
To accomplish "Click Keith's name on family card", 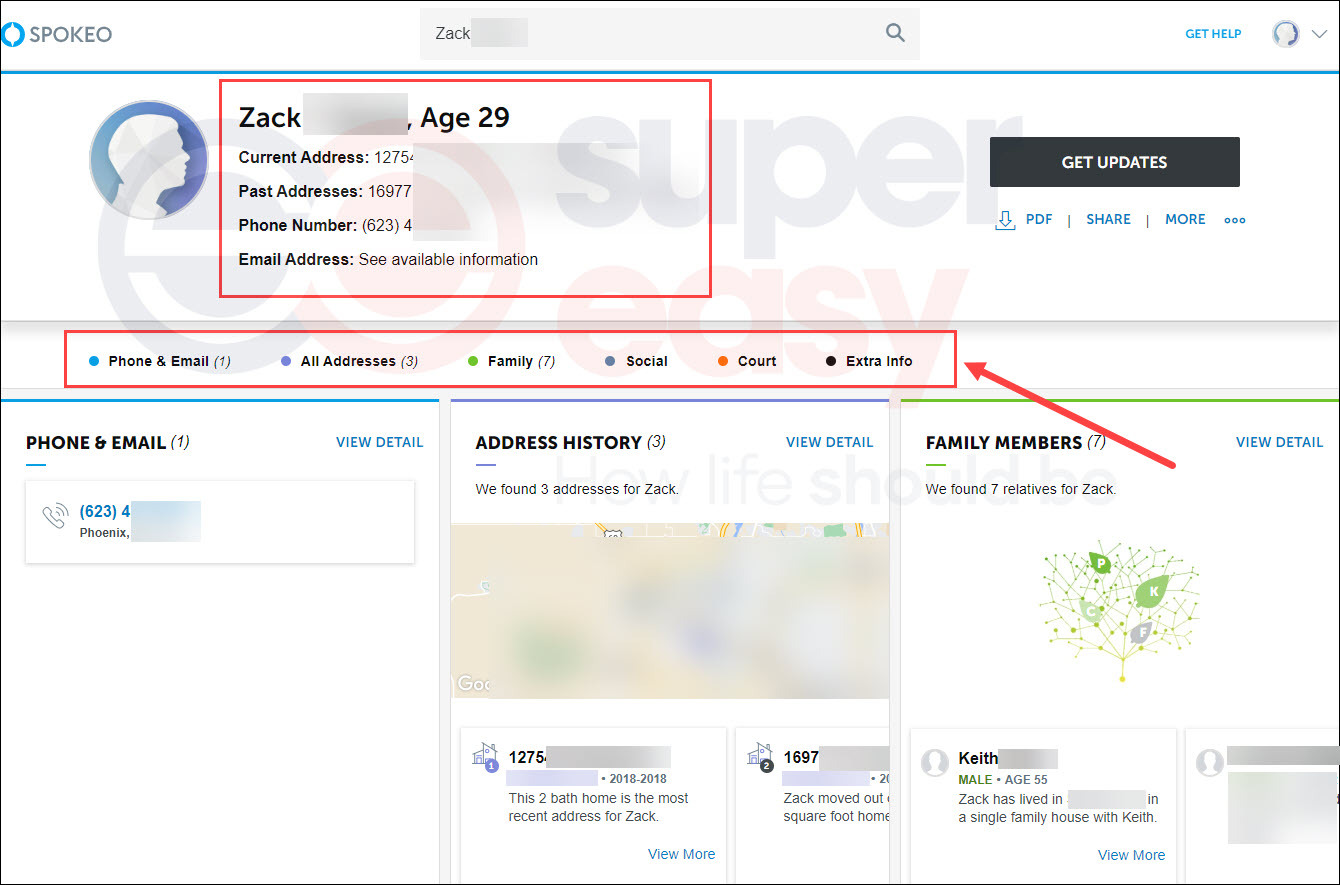I will pos(978,758).
